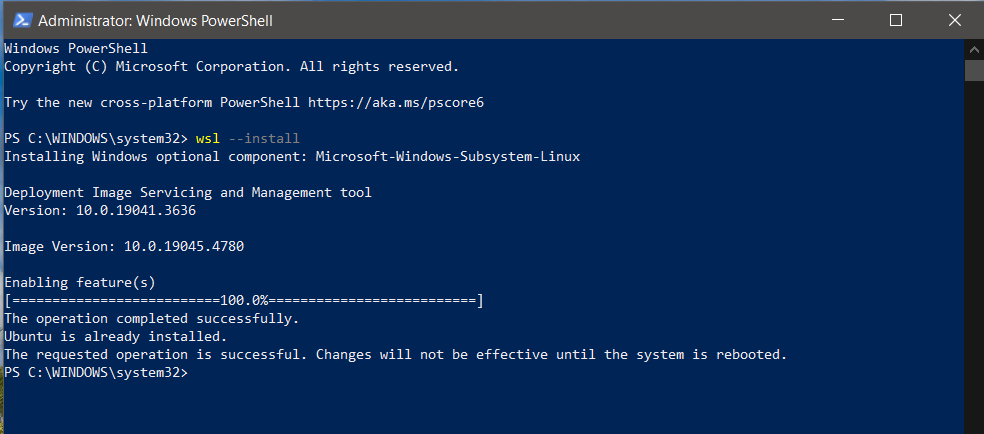984x434 pixels.
Task: Click the scrollbar up arrow
Action: (974, 50)
